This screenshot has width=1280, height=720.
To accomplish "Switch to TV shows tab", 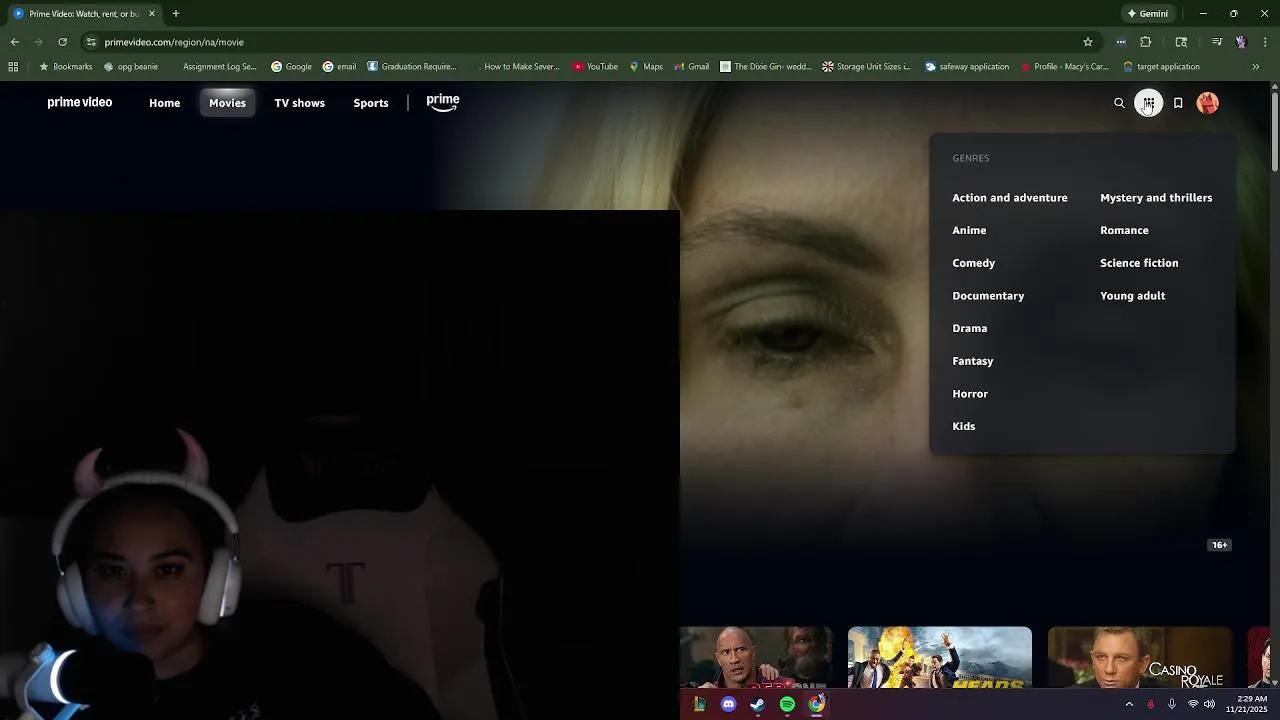I will click(x=300, y=103).
